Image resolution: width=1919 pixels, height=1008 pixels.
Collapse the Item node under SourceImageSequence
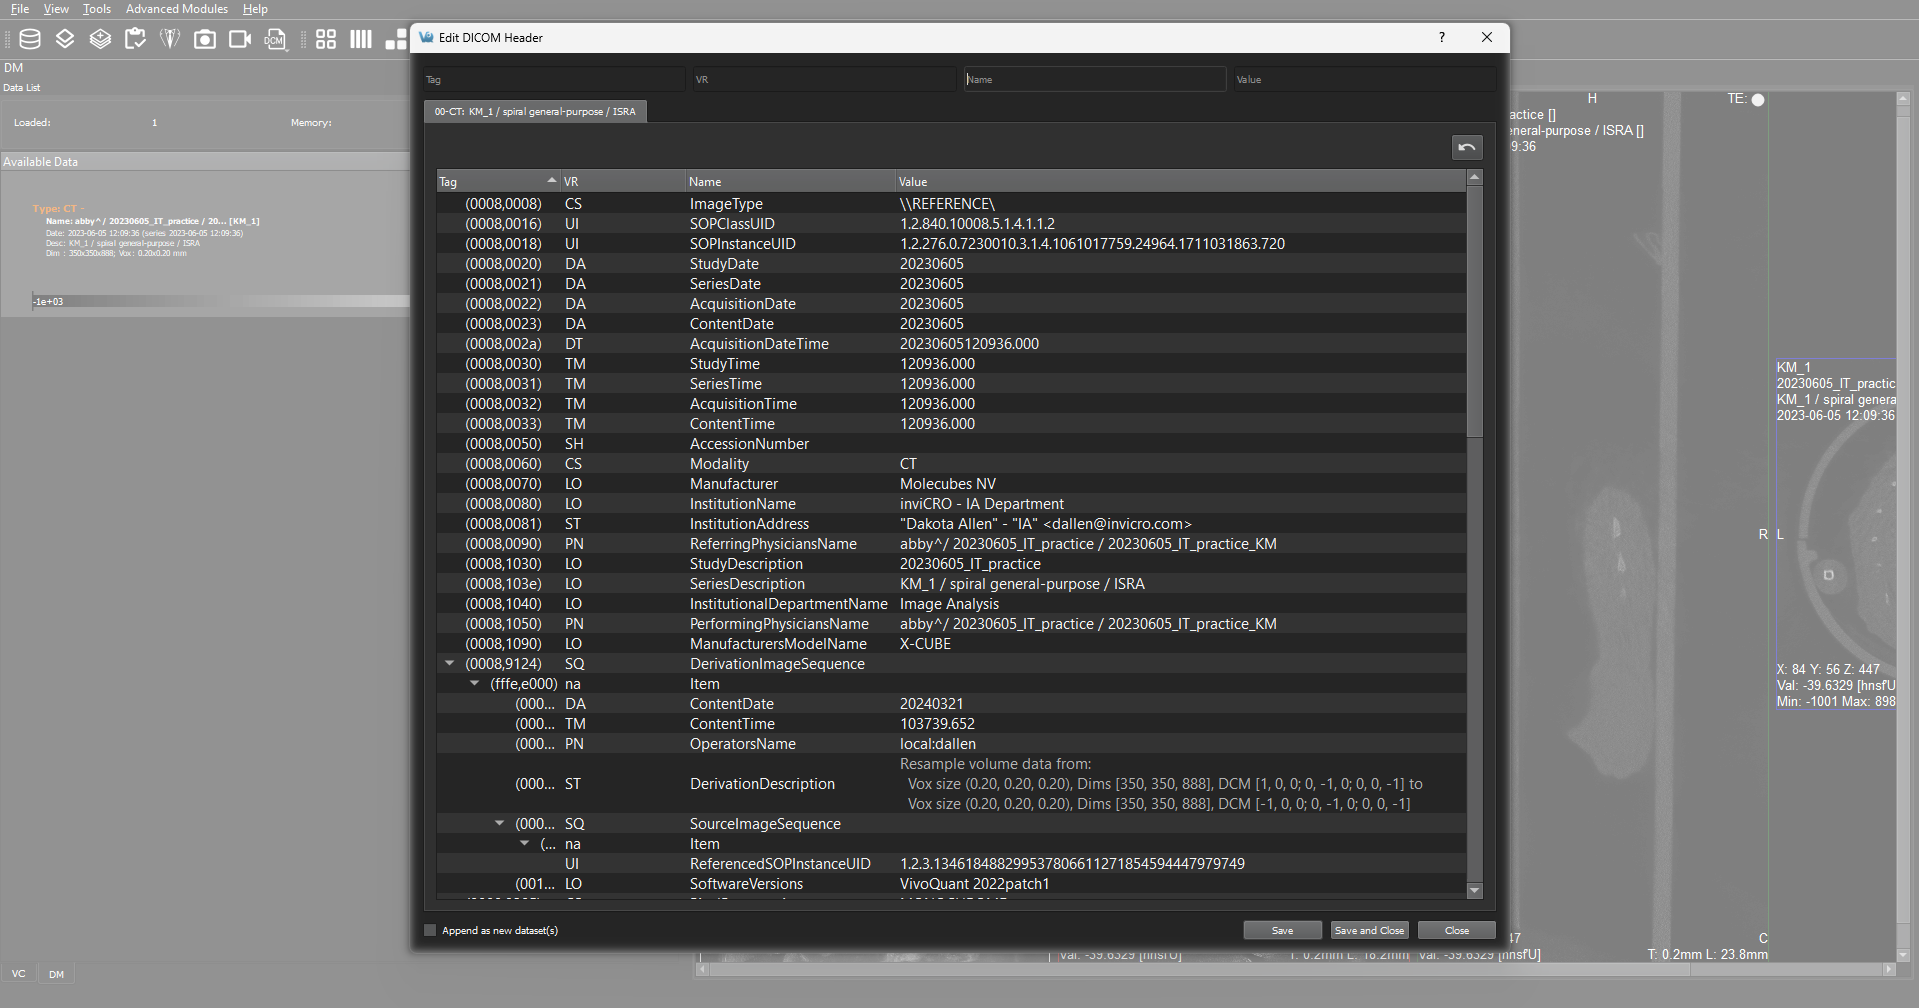(524, 844)
